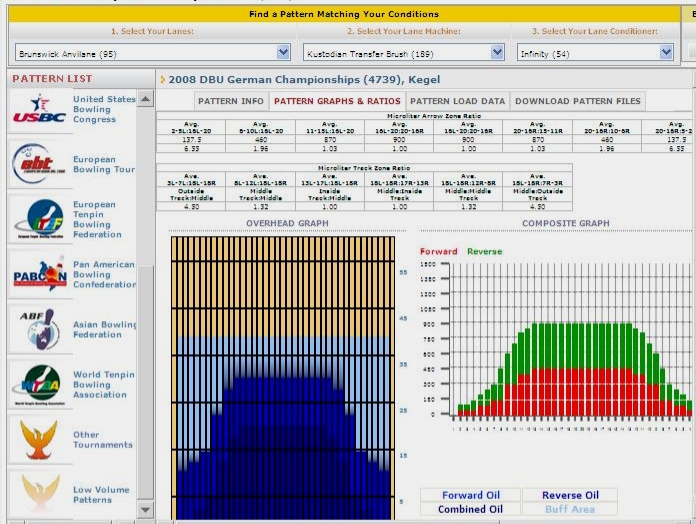Go to Download Pattern Files tab
The width and height of the screenshot is (696, 524).
pos(576,101)
